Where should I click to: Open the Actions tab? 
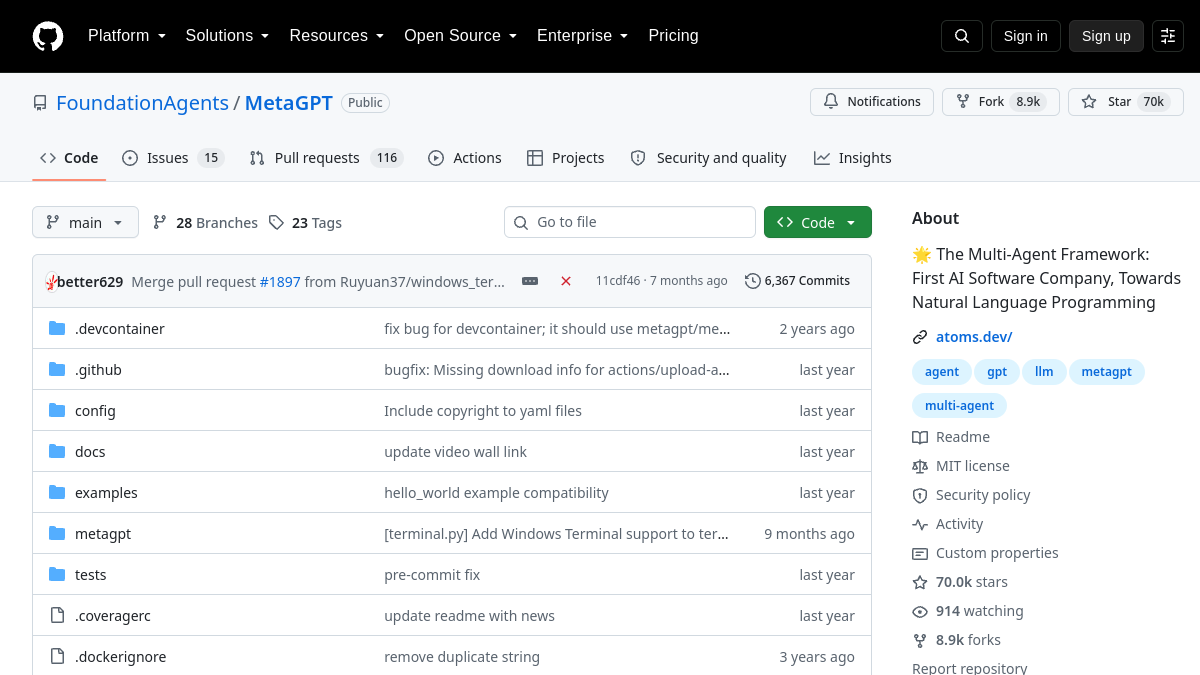coord(465,158)
